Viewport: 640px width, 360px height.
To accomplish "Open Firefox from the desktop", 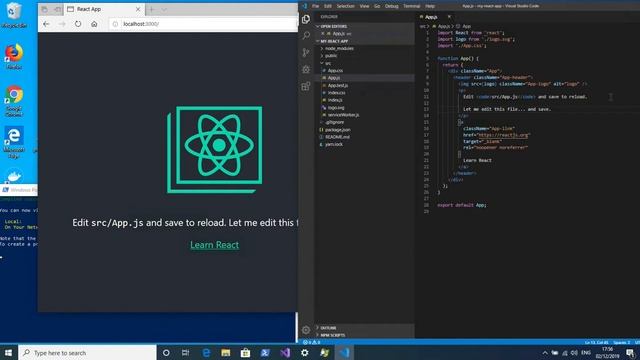I will pyautogui.click(x=14, y=57).
